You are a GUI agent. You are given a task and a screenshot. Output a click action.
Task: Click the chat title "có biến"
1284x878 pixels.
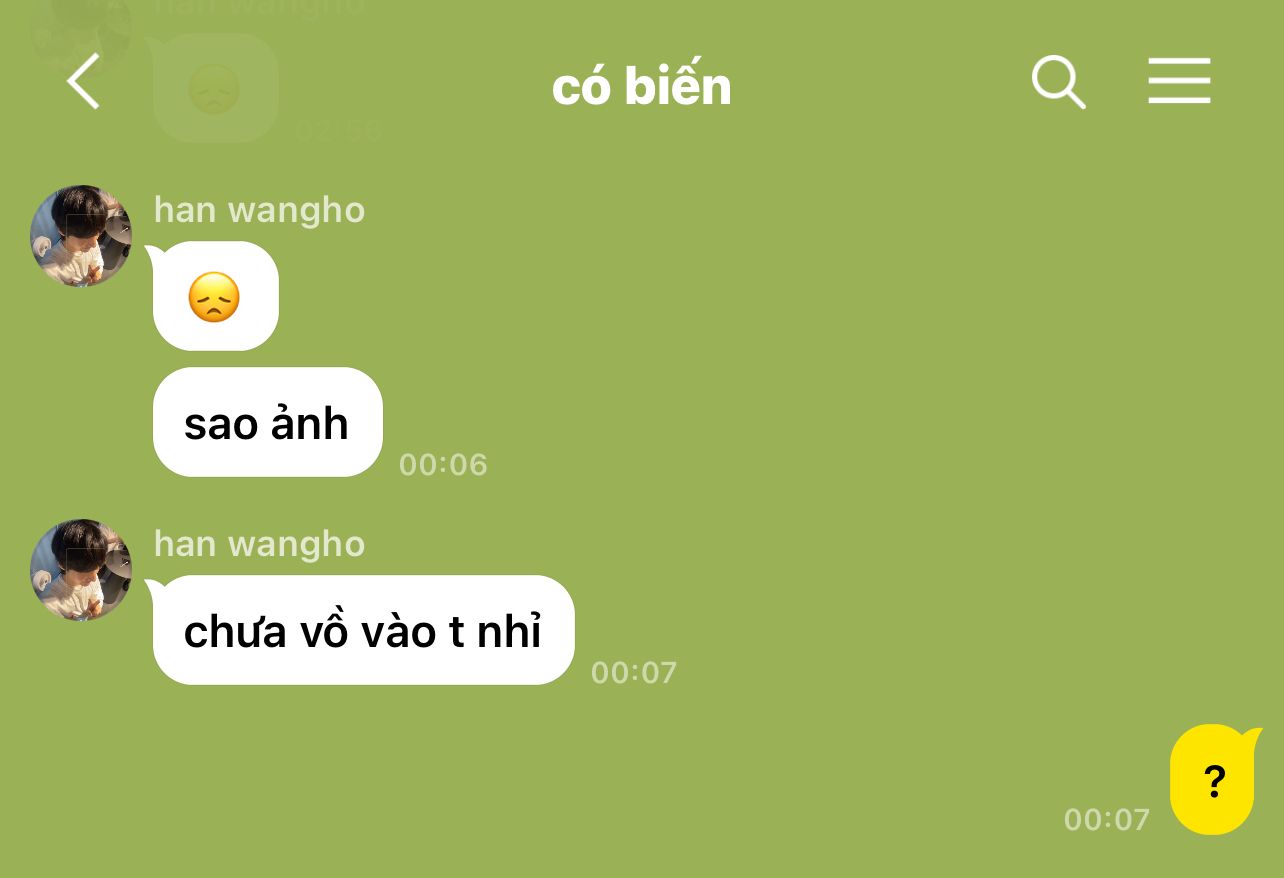tap(642, 86)
